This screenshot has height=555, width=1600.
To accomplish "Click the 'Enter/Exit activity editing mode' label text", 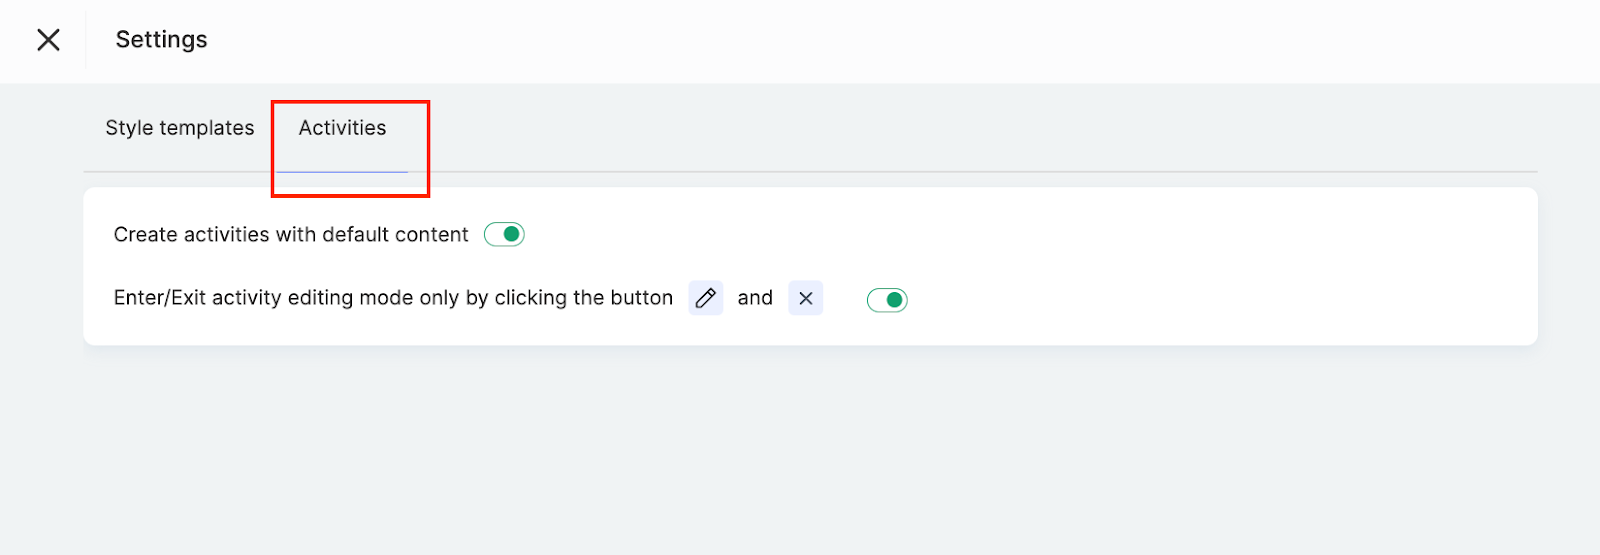I will pyautogui.click(x=393, y=298).
